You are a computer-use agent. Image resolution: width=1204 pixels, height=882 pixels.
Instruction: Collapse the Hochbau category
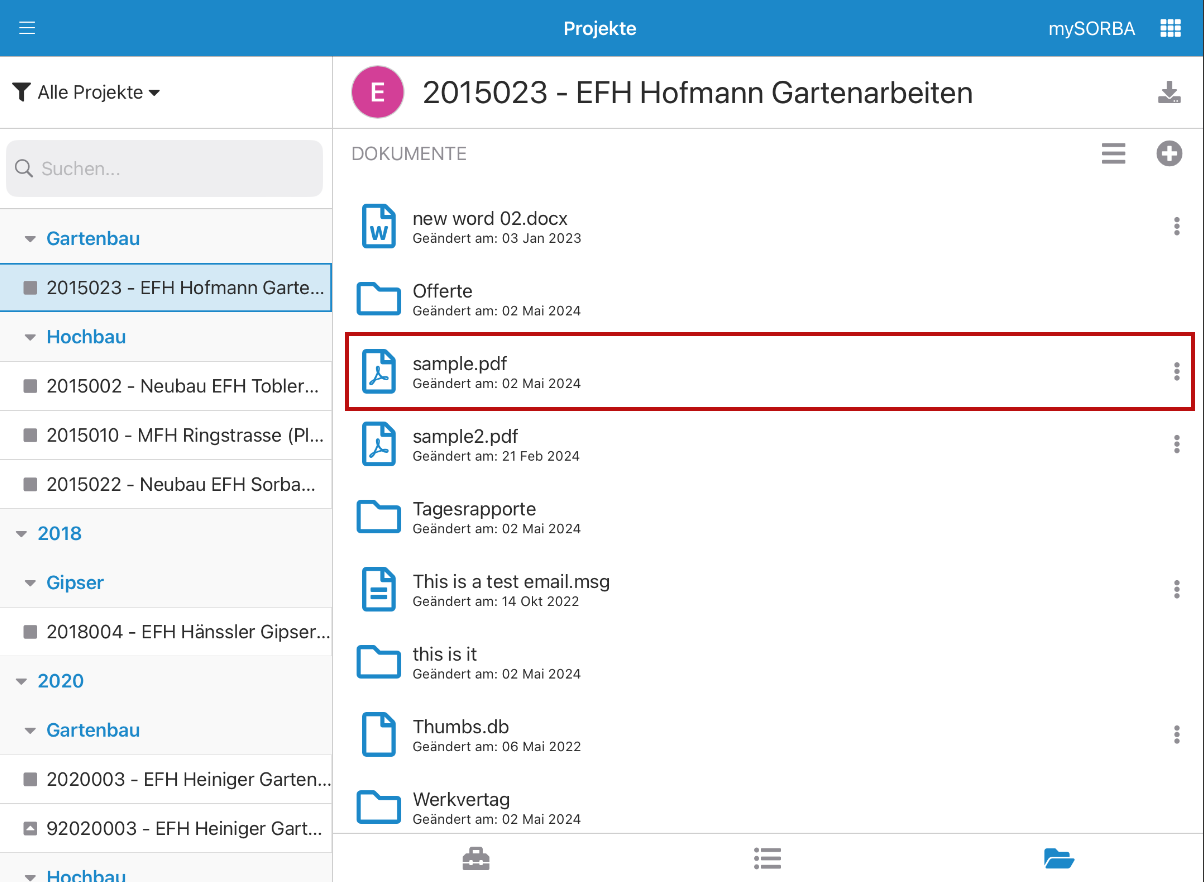click(30, 338)
